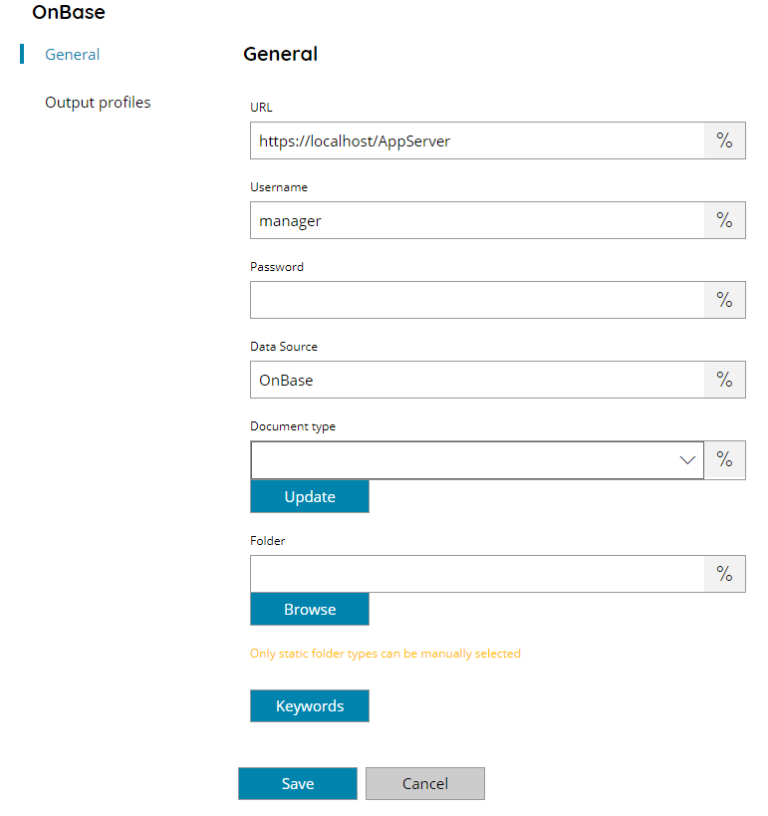Click the percent icon next to Data Source
768x816 pixels.
[725, 379]
